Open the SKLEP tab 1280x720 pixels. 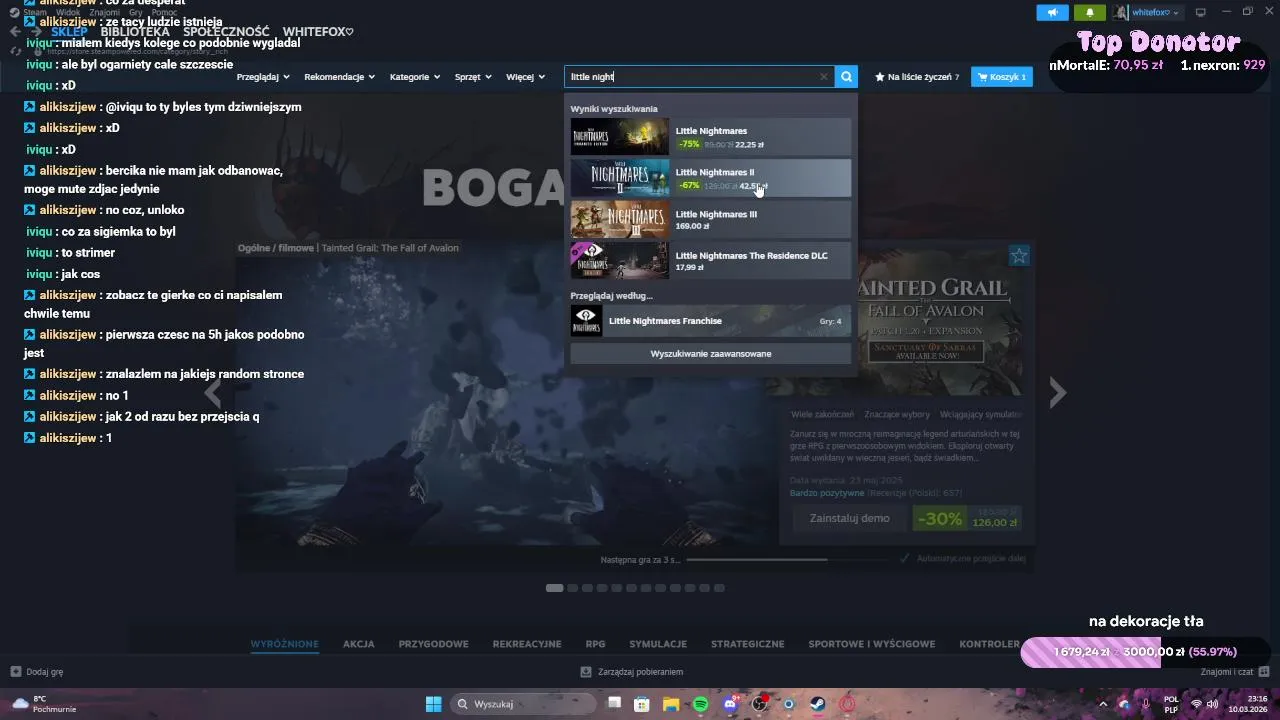click(69, 32)
